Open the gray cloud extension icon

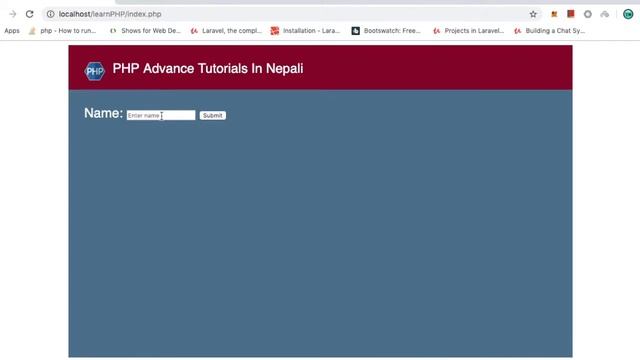coord(604,14)
